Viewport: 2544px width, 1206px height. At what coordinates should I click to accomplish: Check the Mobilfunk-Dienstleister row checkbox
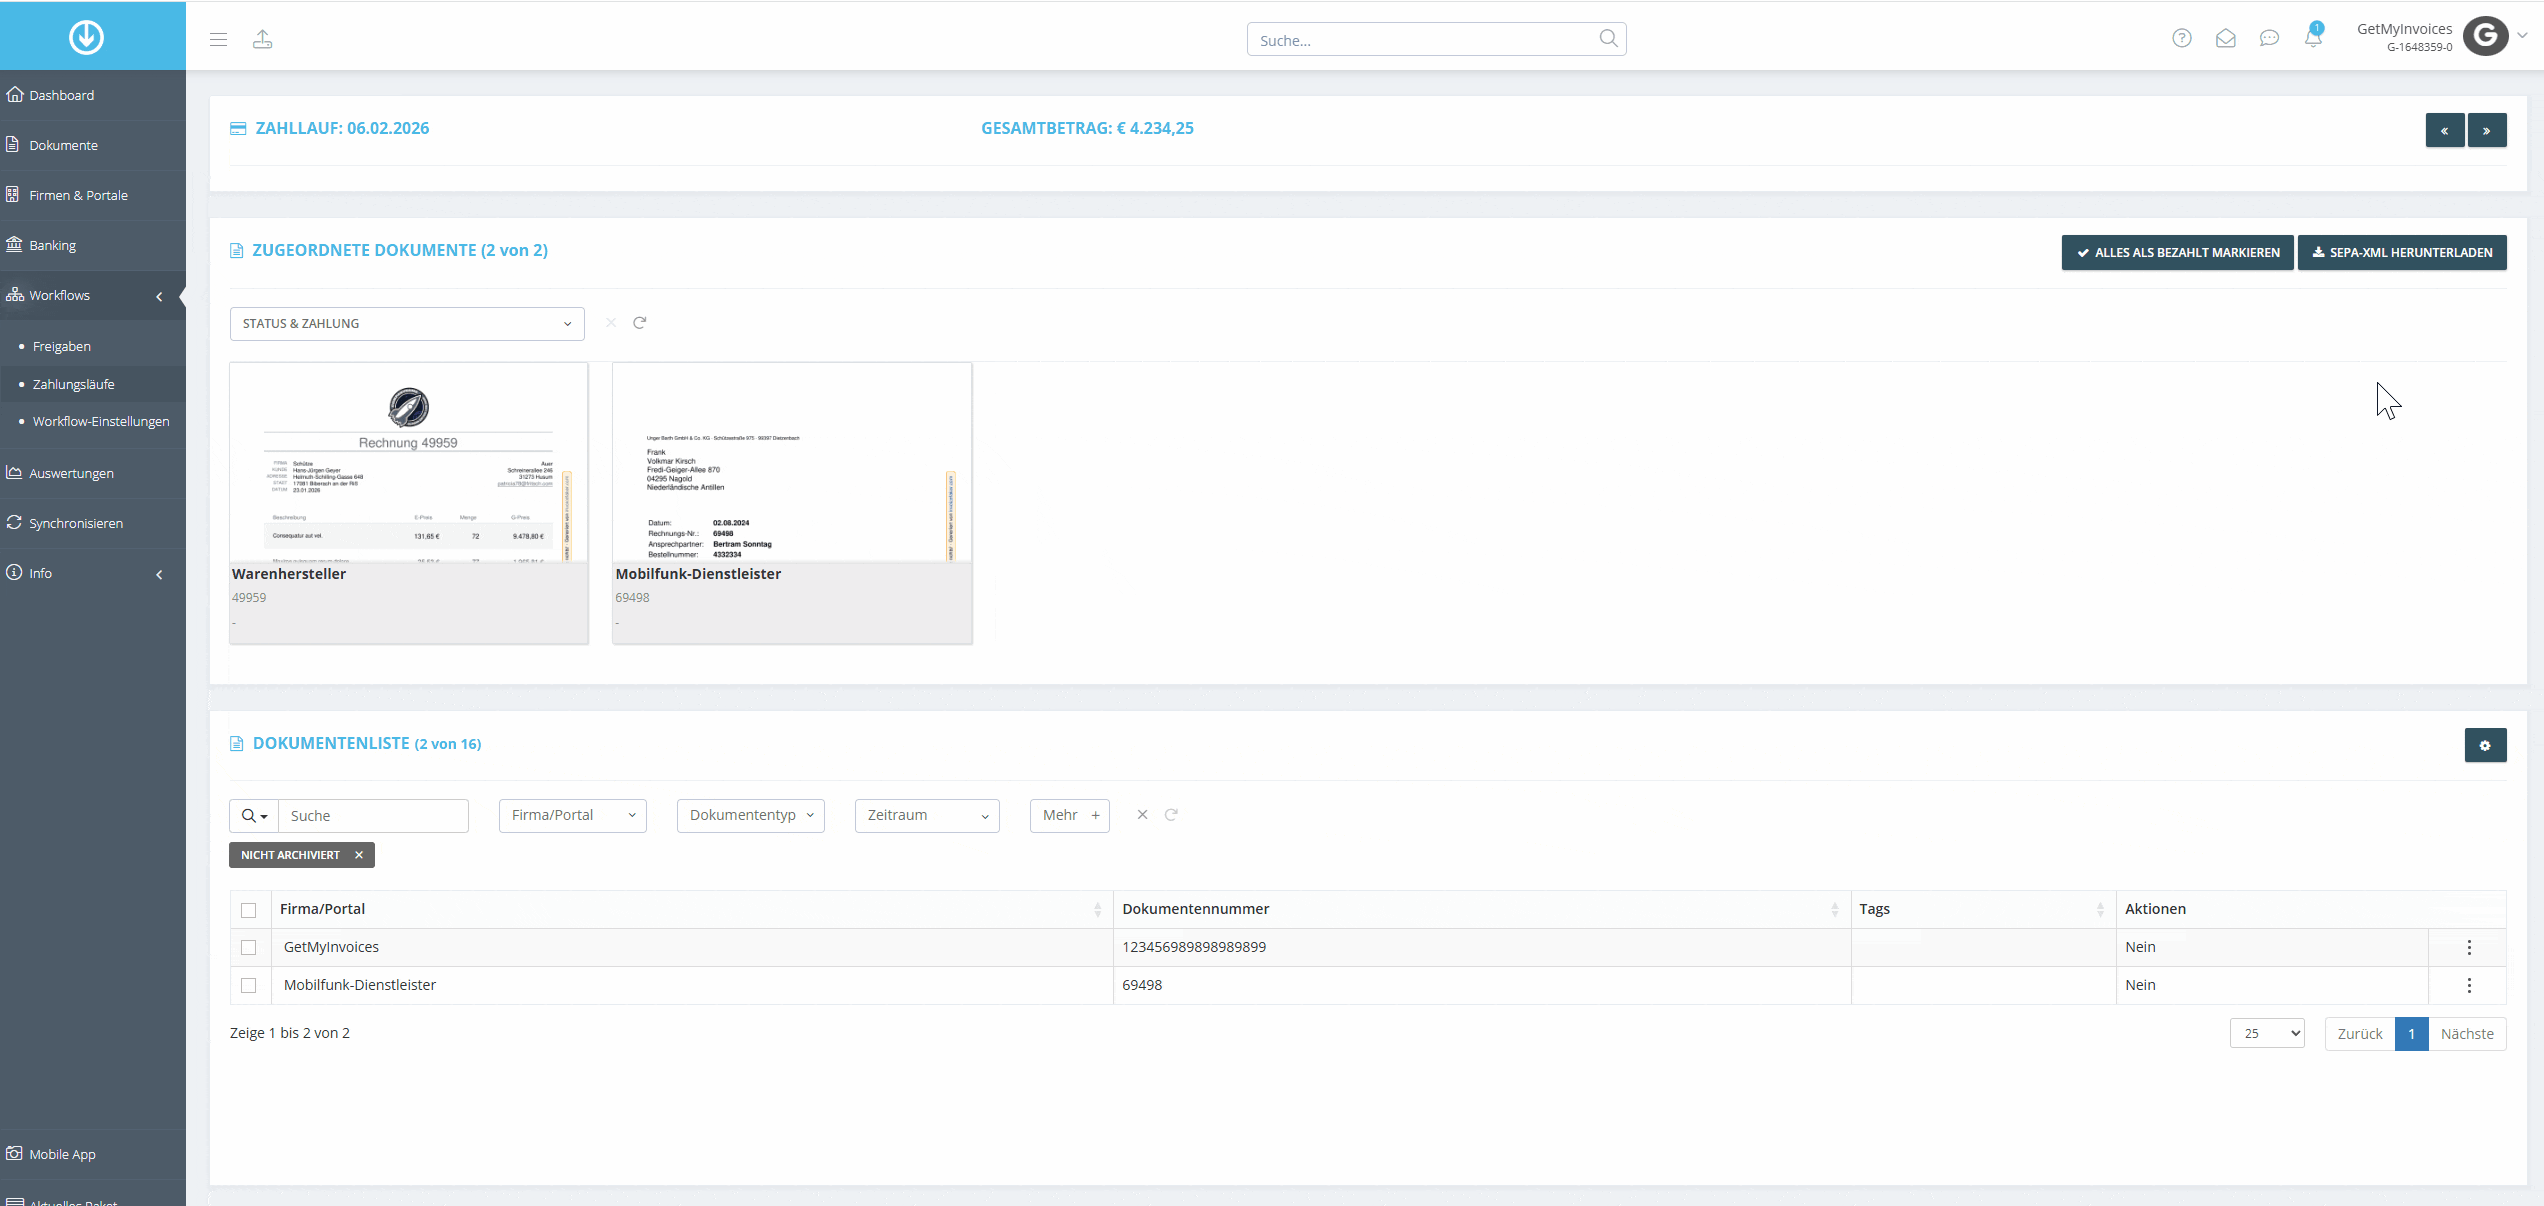click(x=249, y=985)
